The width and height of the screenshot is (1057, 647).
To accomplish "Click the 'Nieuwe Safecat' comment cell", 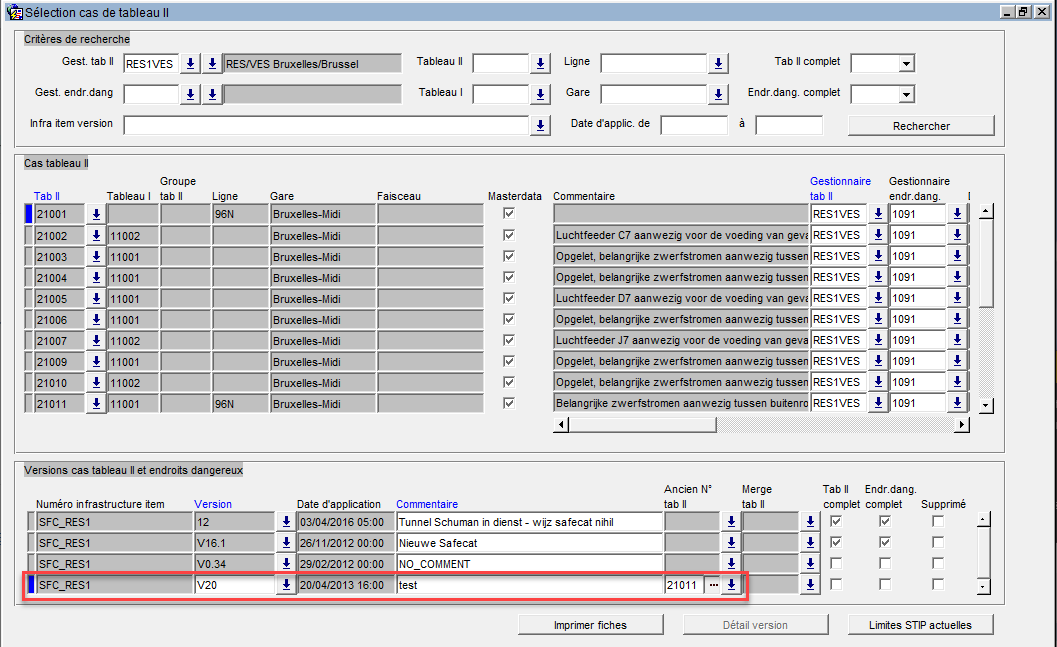I will pos(530,543).
